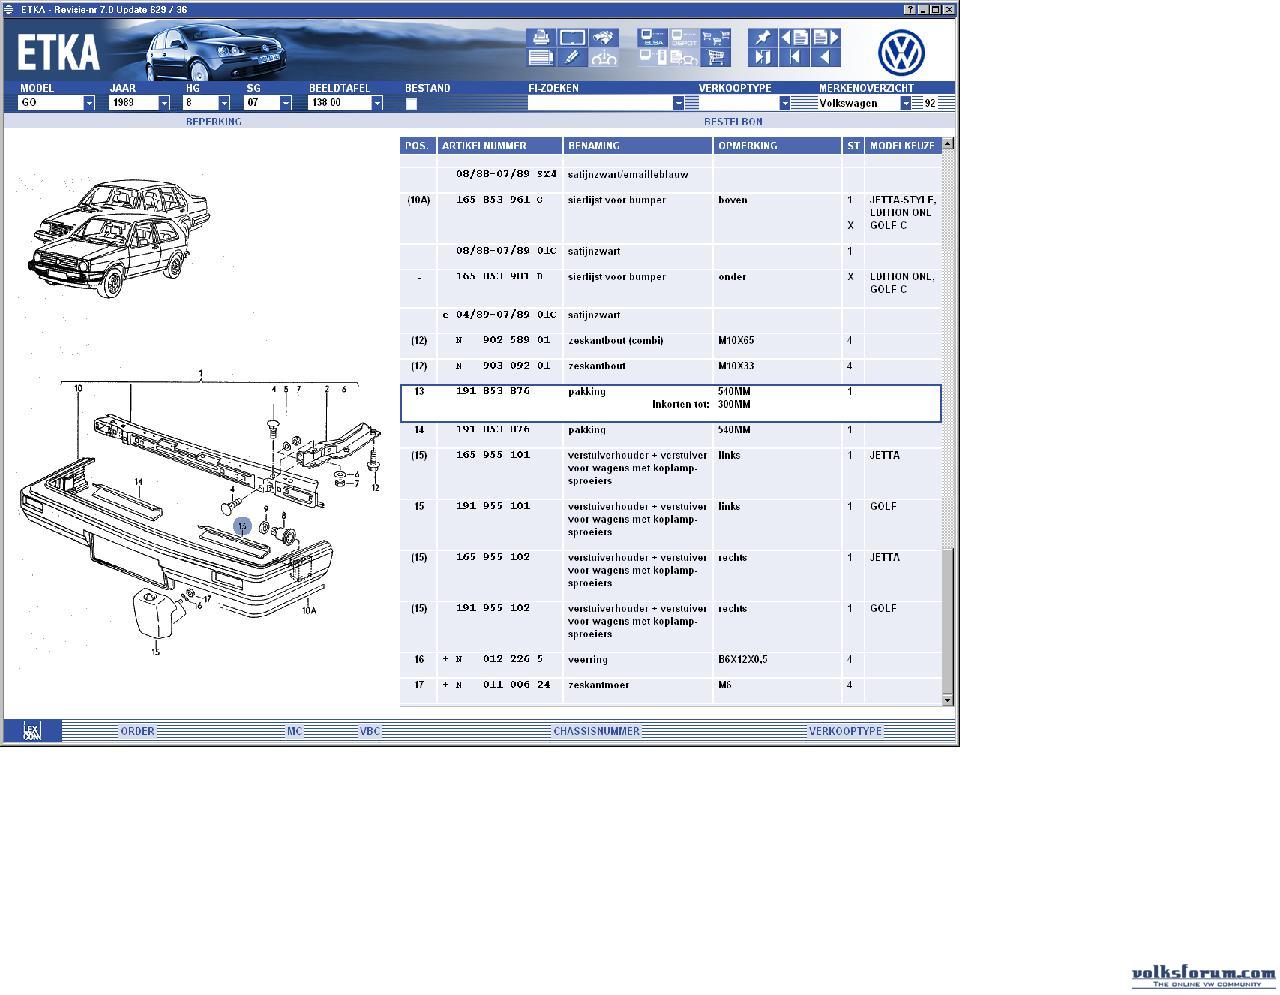Click the lined document list icon
The height and width of the screenshot is (995, 1280).
click(541, 57)
